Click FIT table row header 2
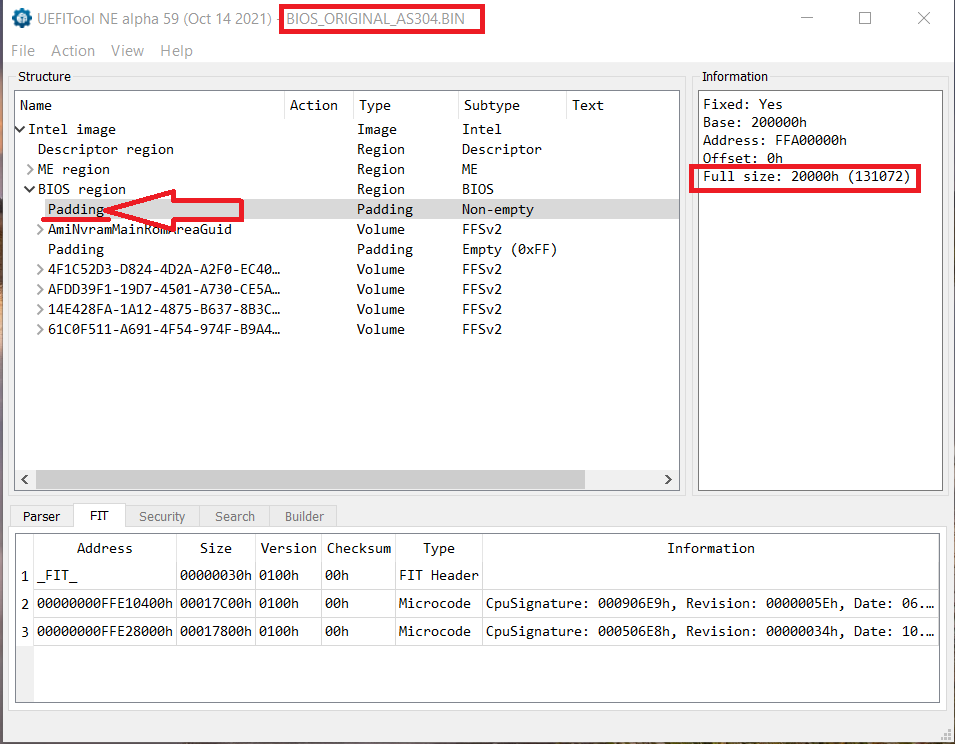This screenshot has width=955, height=744. click(24, 603)
